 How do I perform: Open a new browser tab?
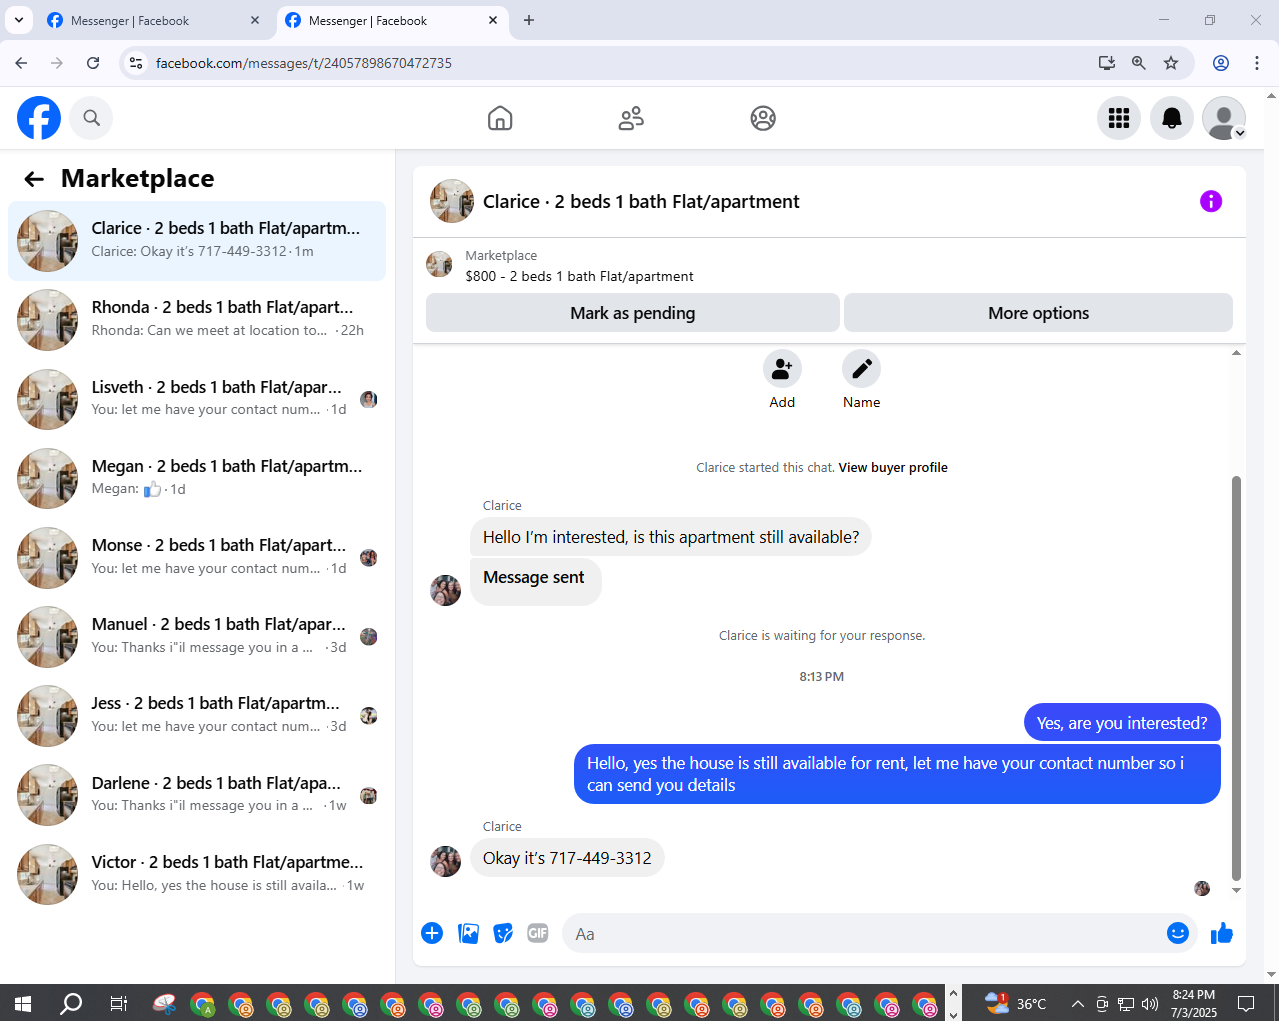[x=529, y=20]
